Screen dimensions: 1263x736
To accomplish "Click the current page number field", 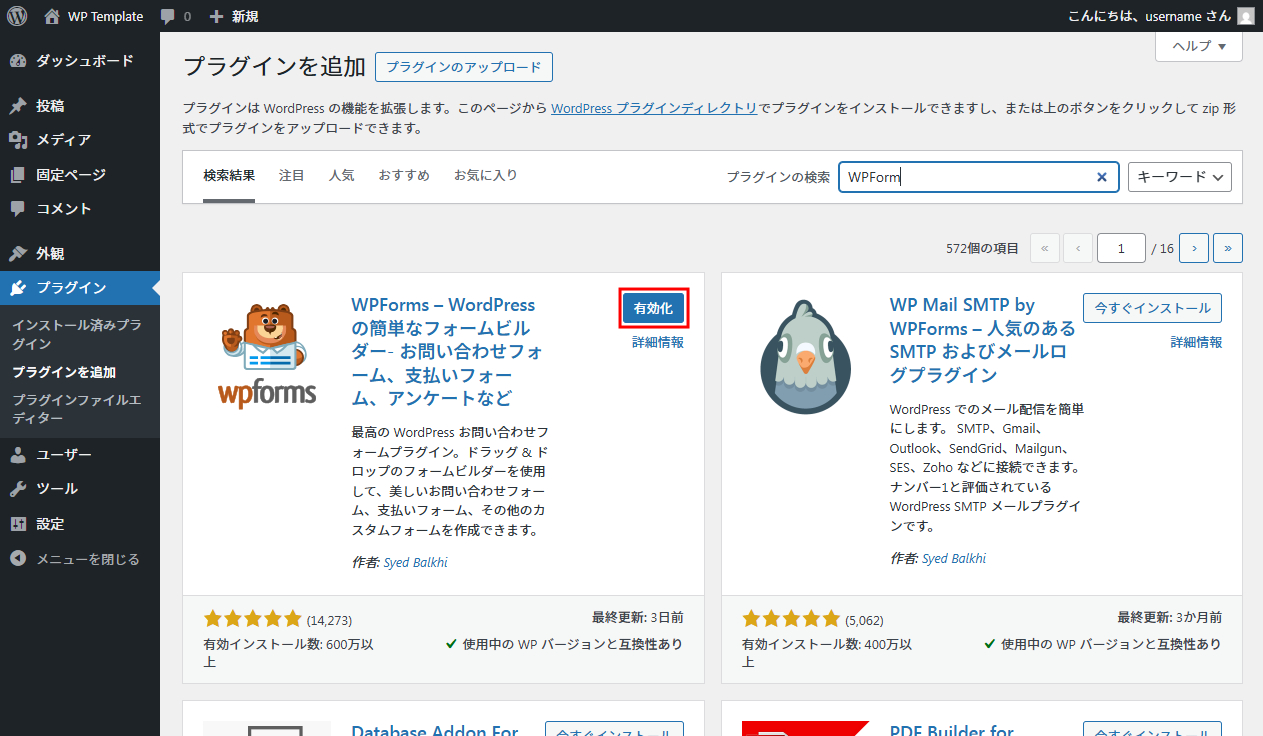I will coord(1121,248).
